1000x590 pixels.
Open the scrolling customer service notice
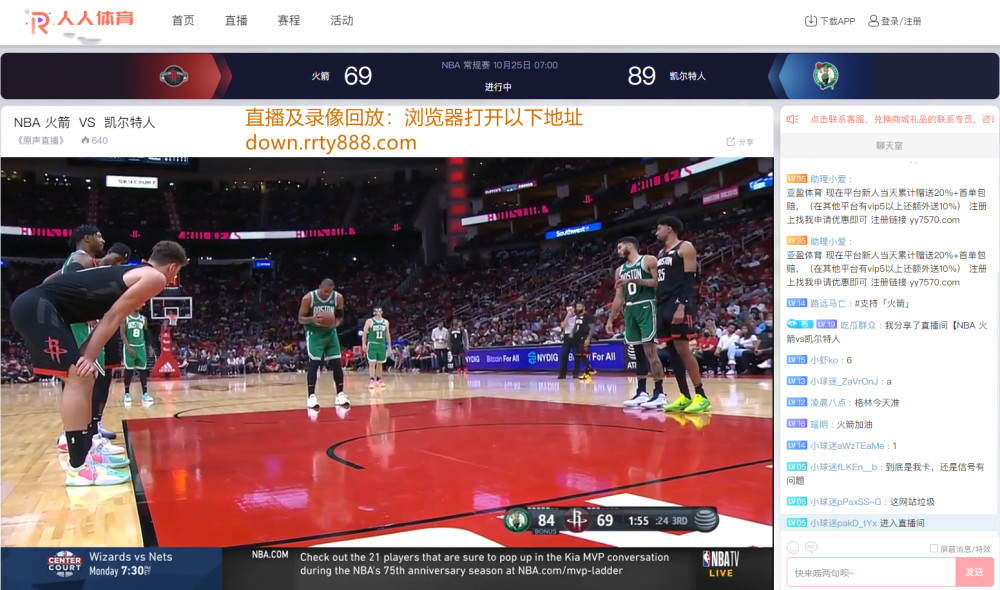click(x=901, y=119)
